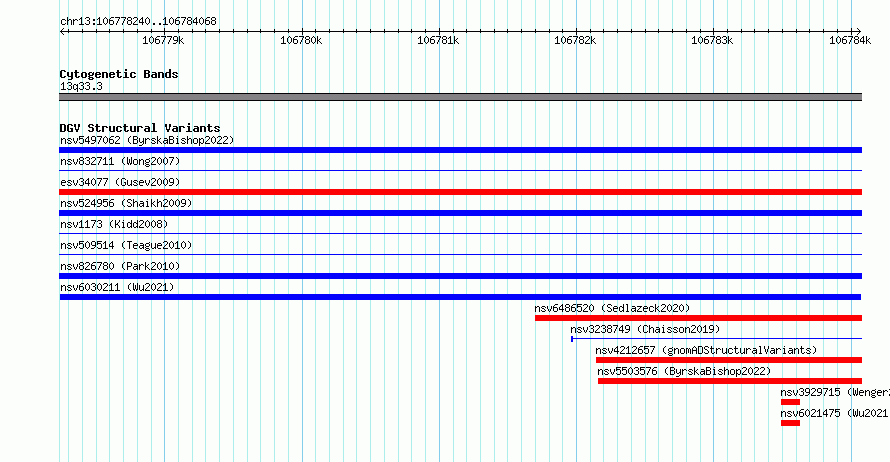Viewport: 890px width, 462px height.
Task: Open nsv3238749 (Chaisson2019) variant label
Action: coord(645,329)
